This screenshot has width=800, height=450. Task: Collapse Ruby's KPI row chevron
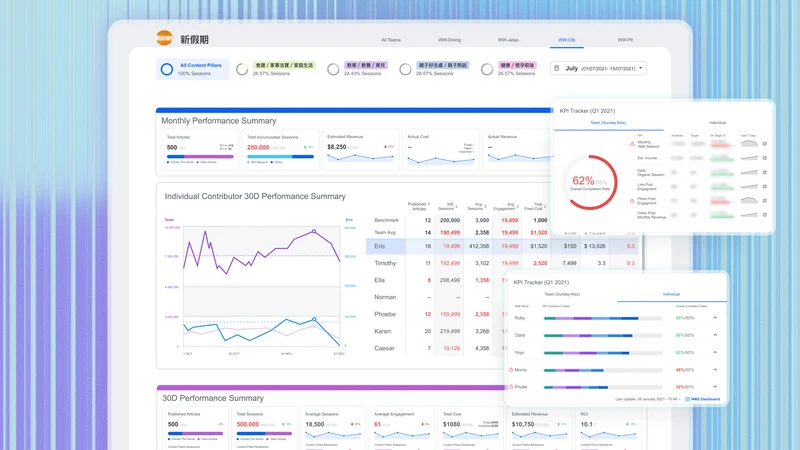pos(715,318)
